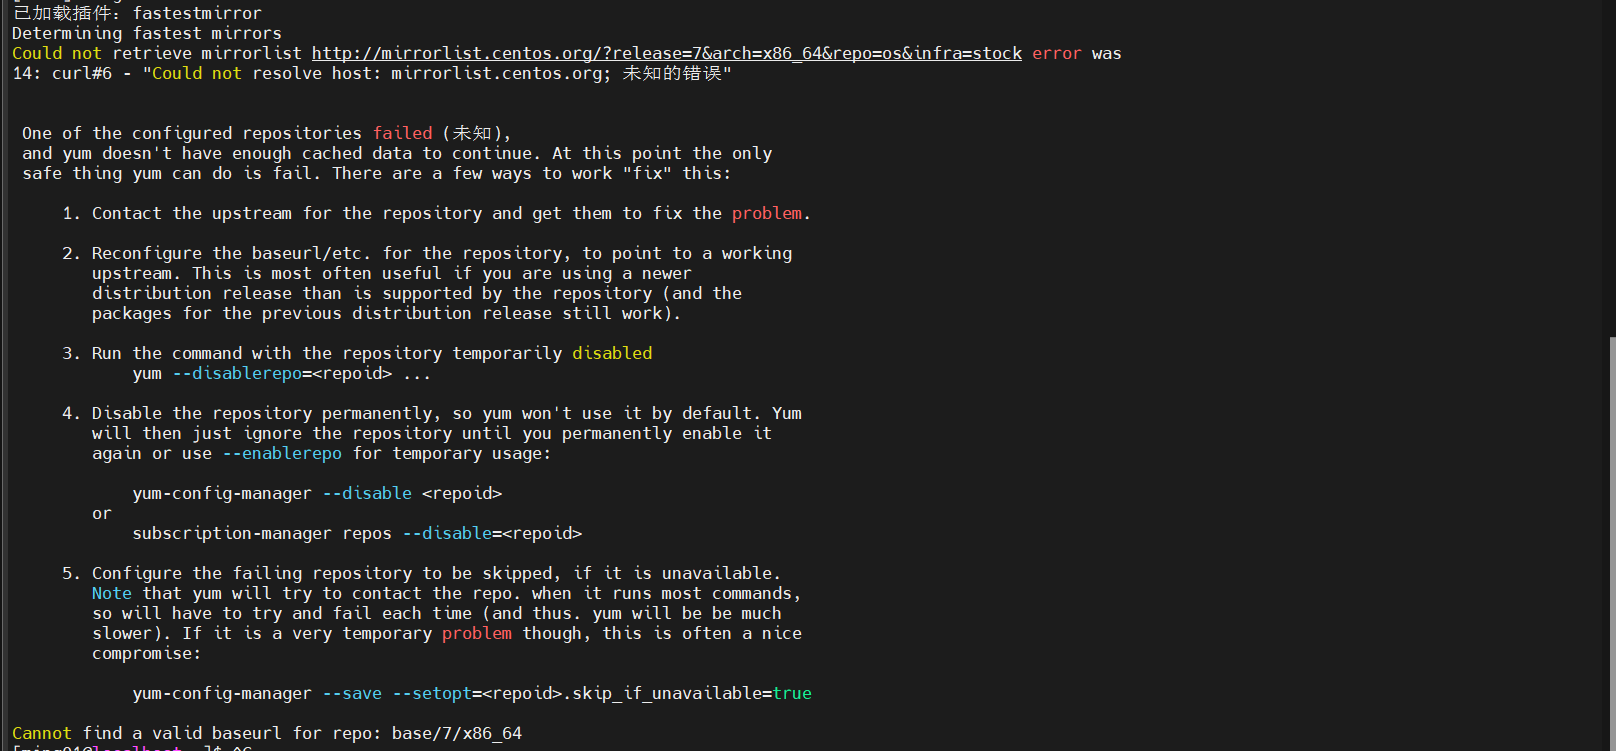Click "Cannot" in the last error line

coord(42,734)
